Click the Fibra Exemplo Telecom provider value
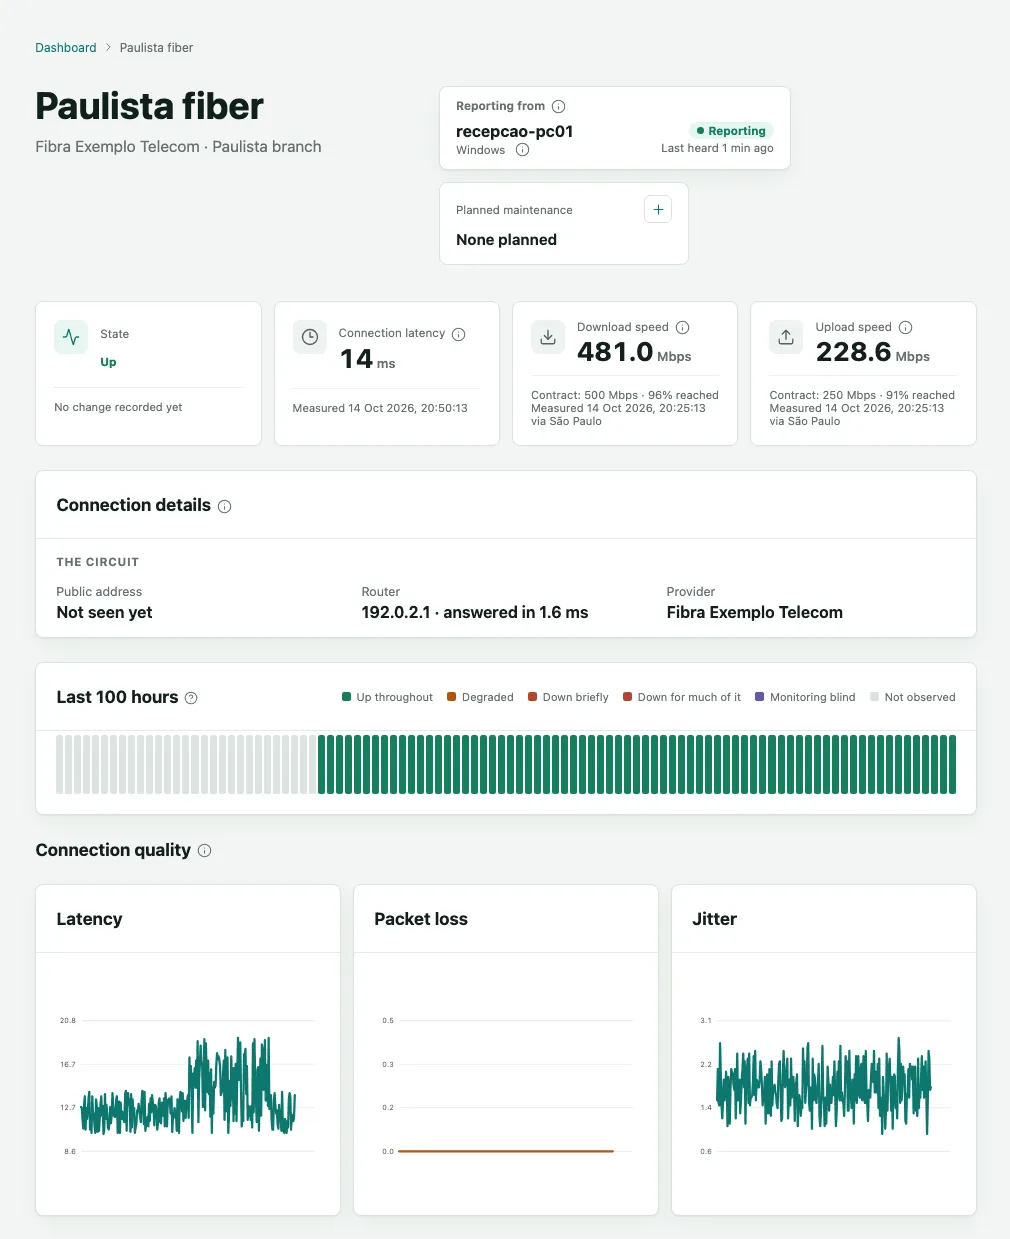The height and width of the screenshot is (1239, 1010). (x=755, y=612)
